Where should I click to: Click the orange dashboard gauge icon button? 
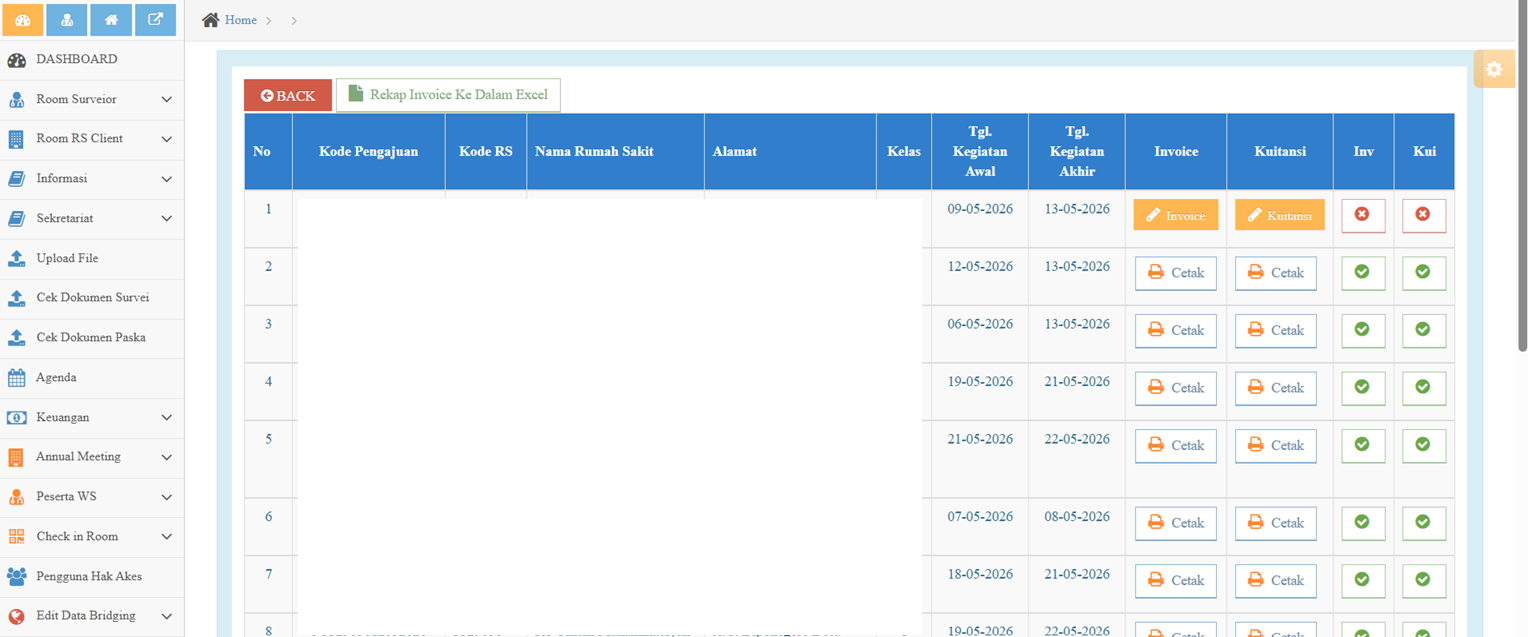23,20
